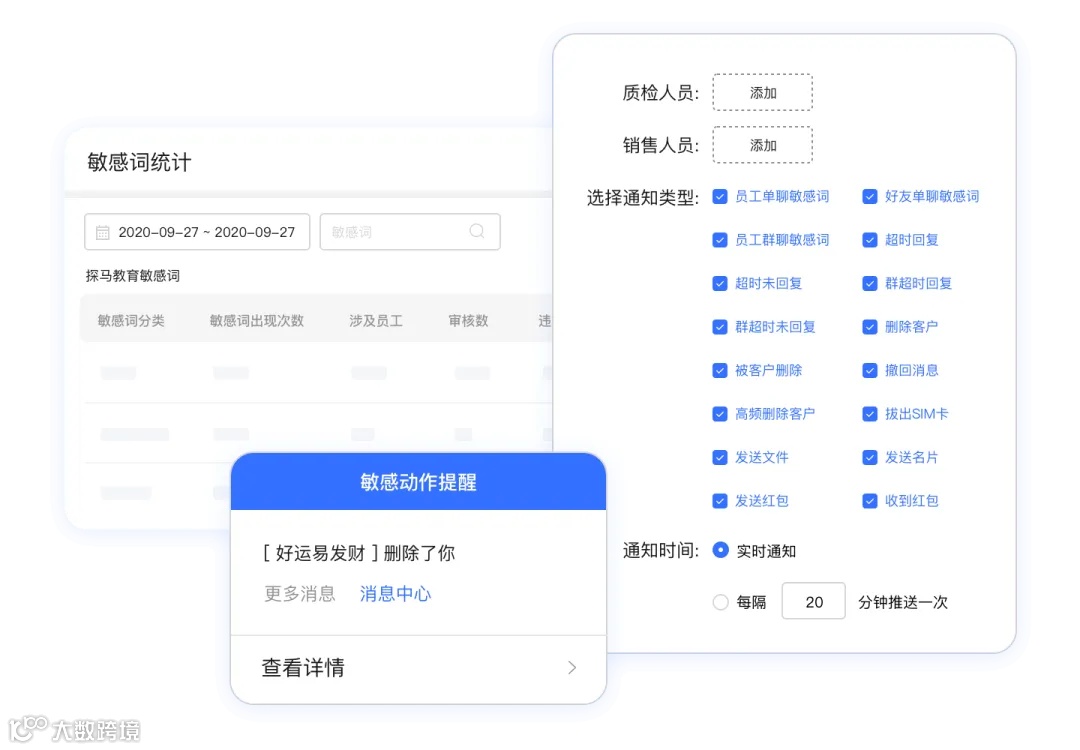Toggle the 员工群聊敏感词 checkbox
Image resolution: width=1080 pixels, height=750 pixels.
pyautogui.click(x=720, y=240)
